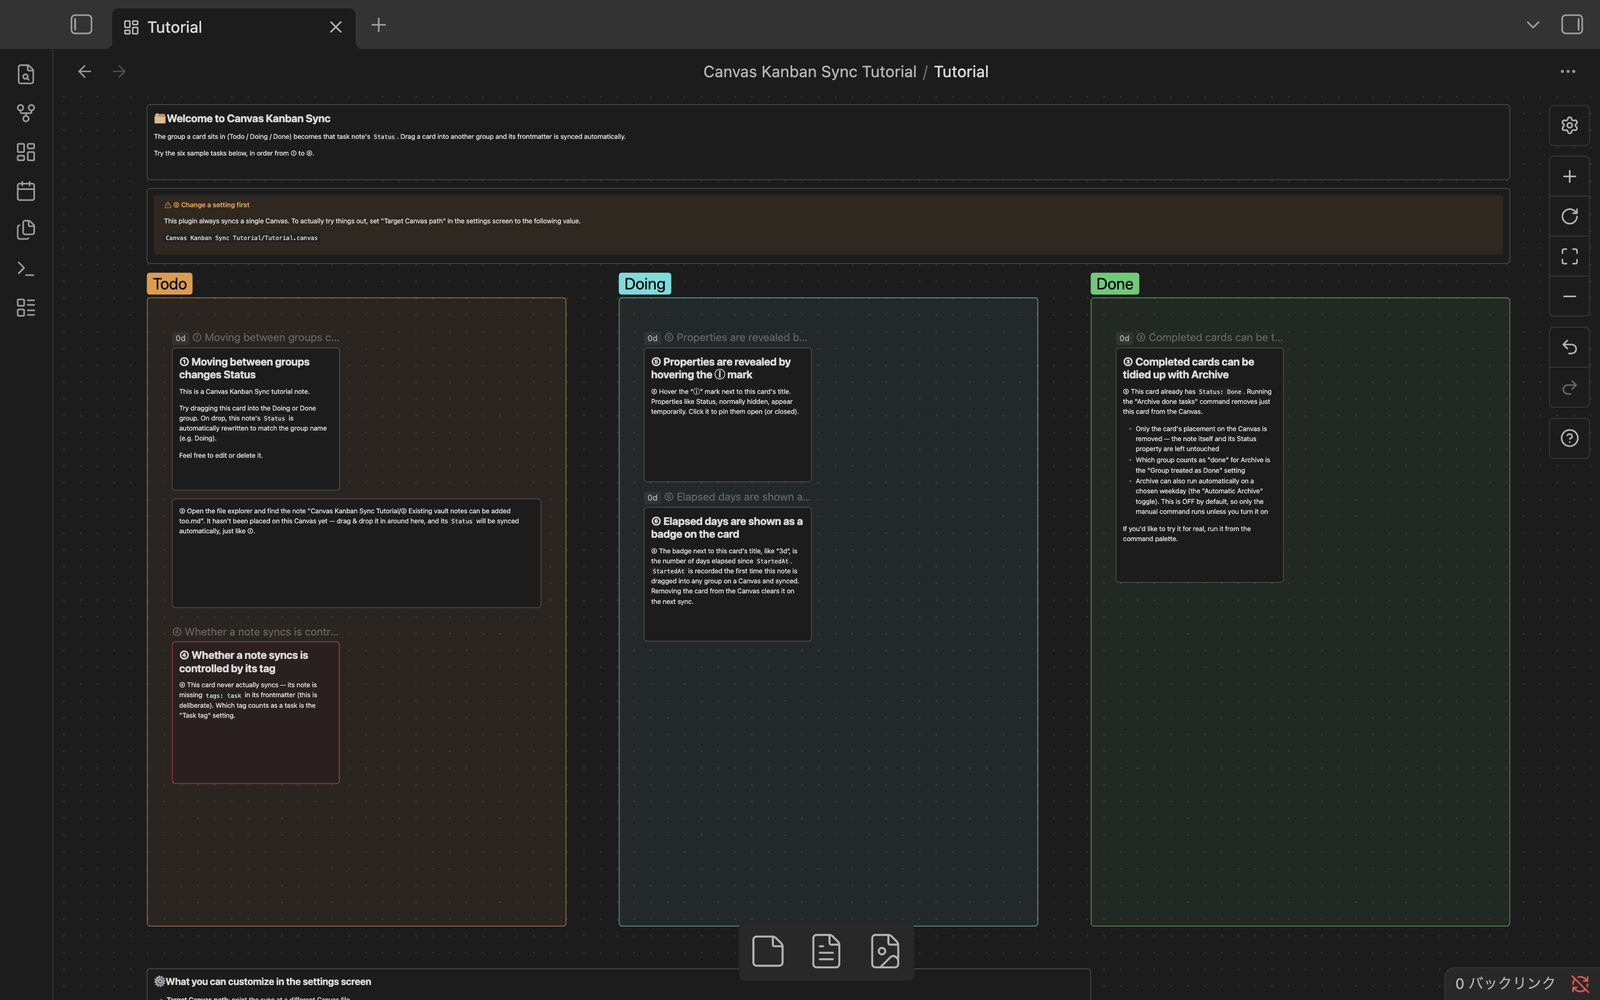Click info mark beside Properties are revealed label
Image resolution: width=1600 pixels, height=1000 pixels.
click(669, 338)
